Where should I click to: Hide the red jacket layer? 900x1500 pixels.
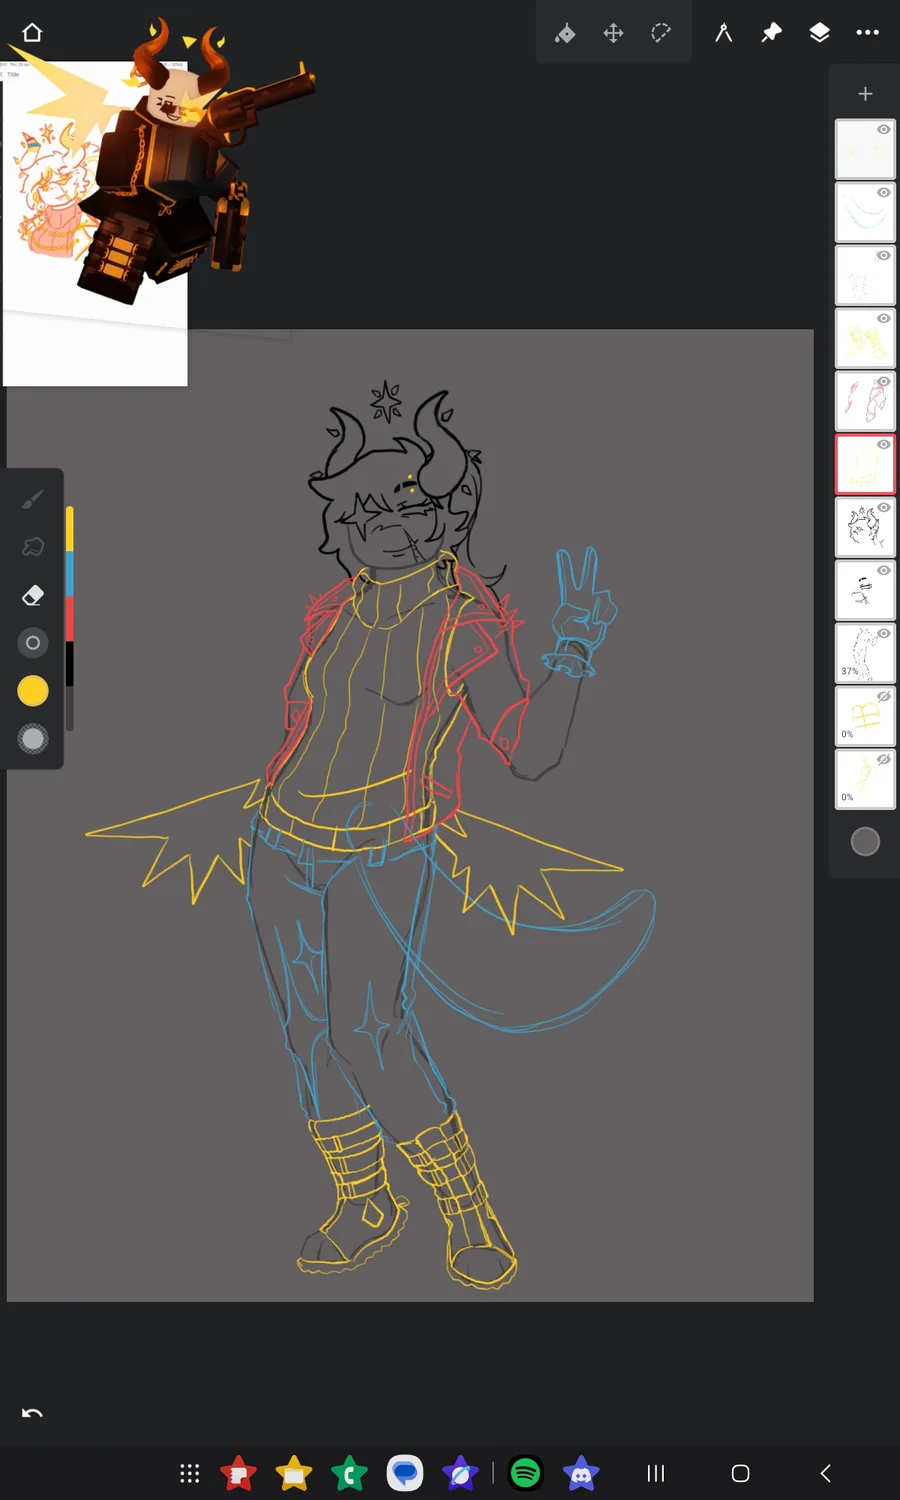click(x=884, y=382)
